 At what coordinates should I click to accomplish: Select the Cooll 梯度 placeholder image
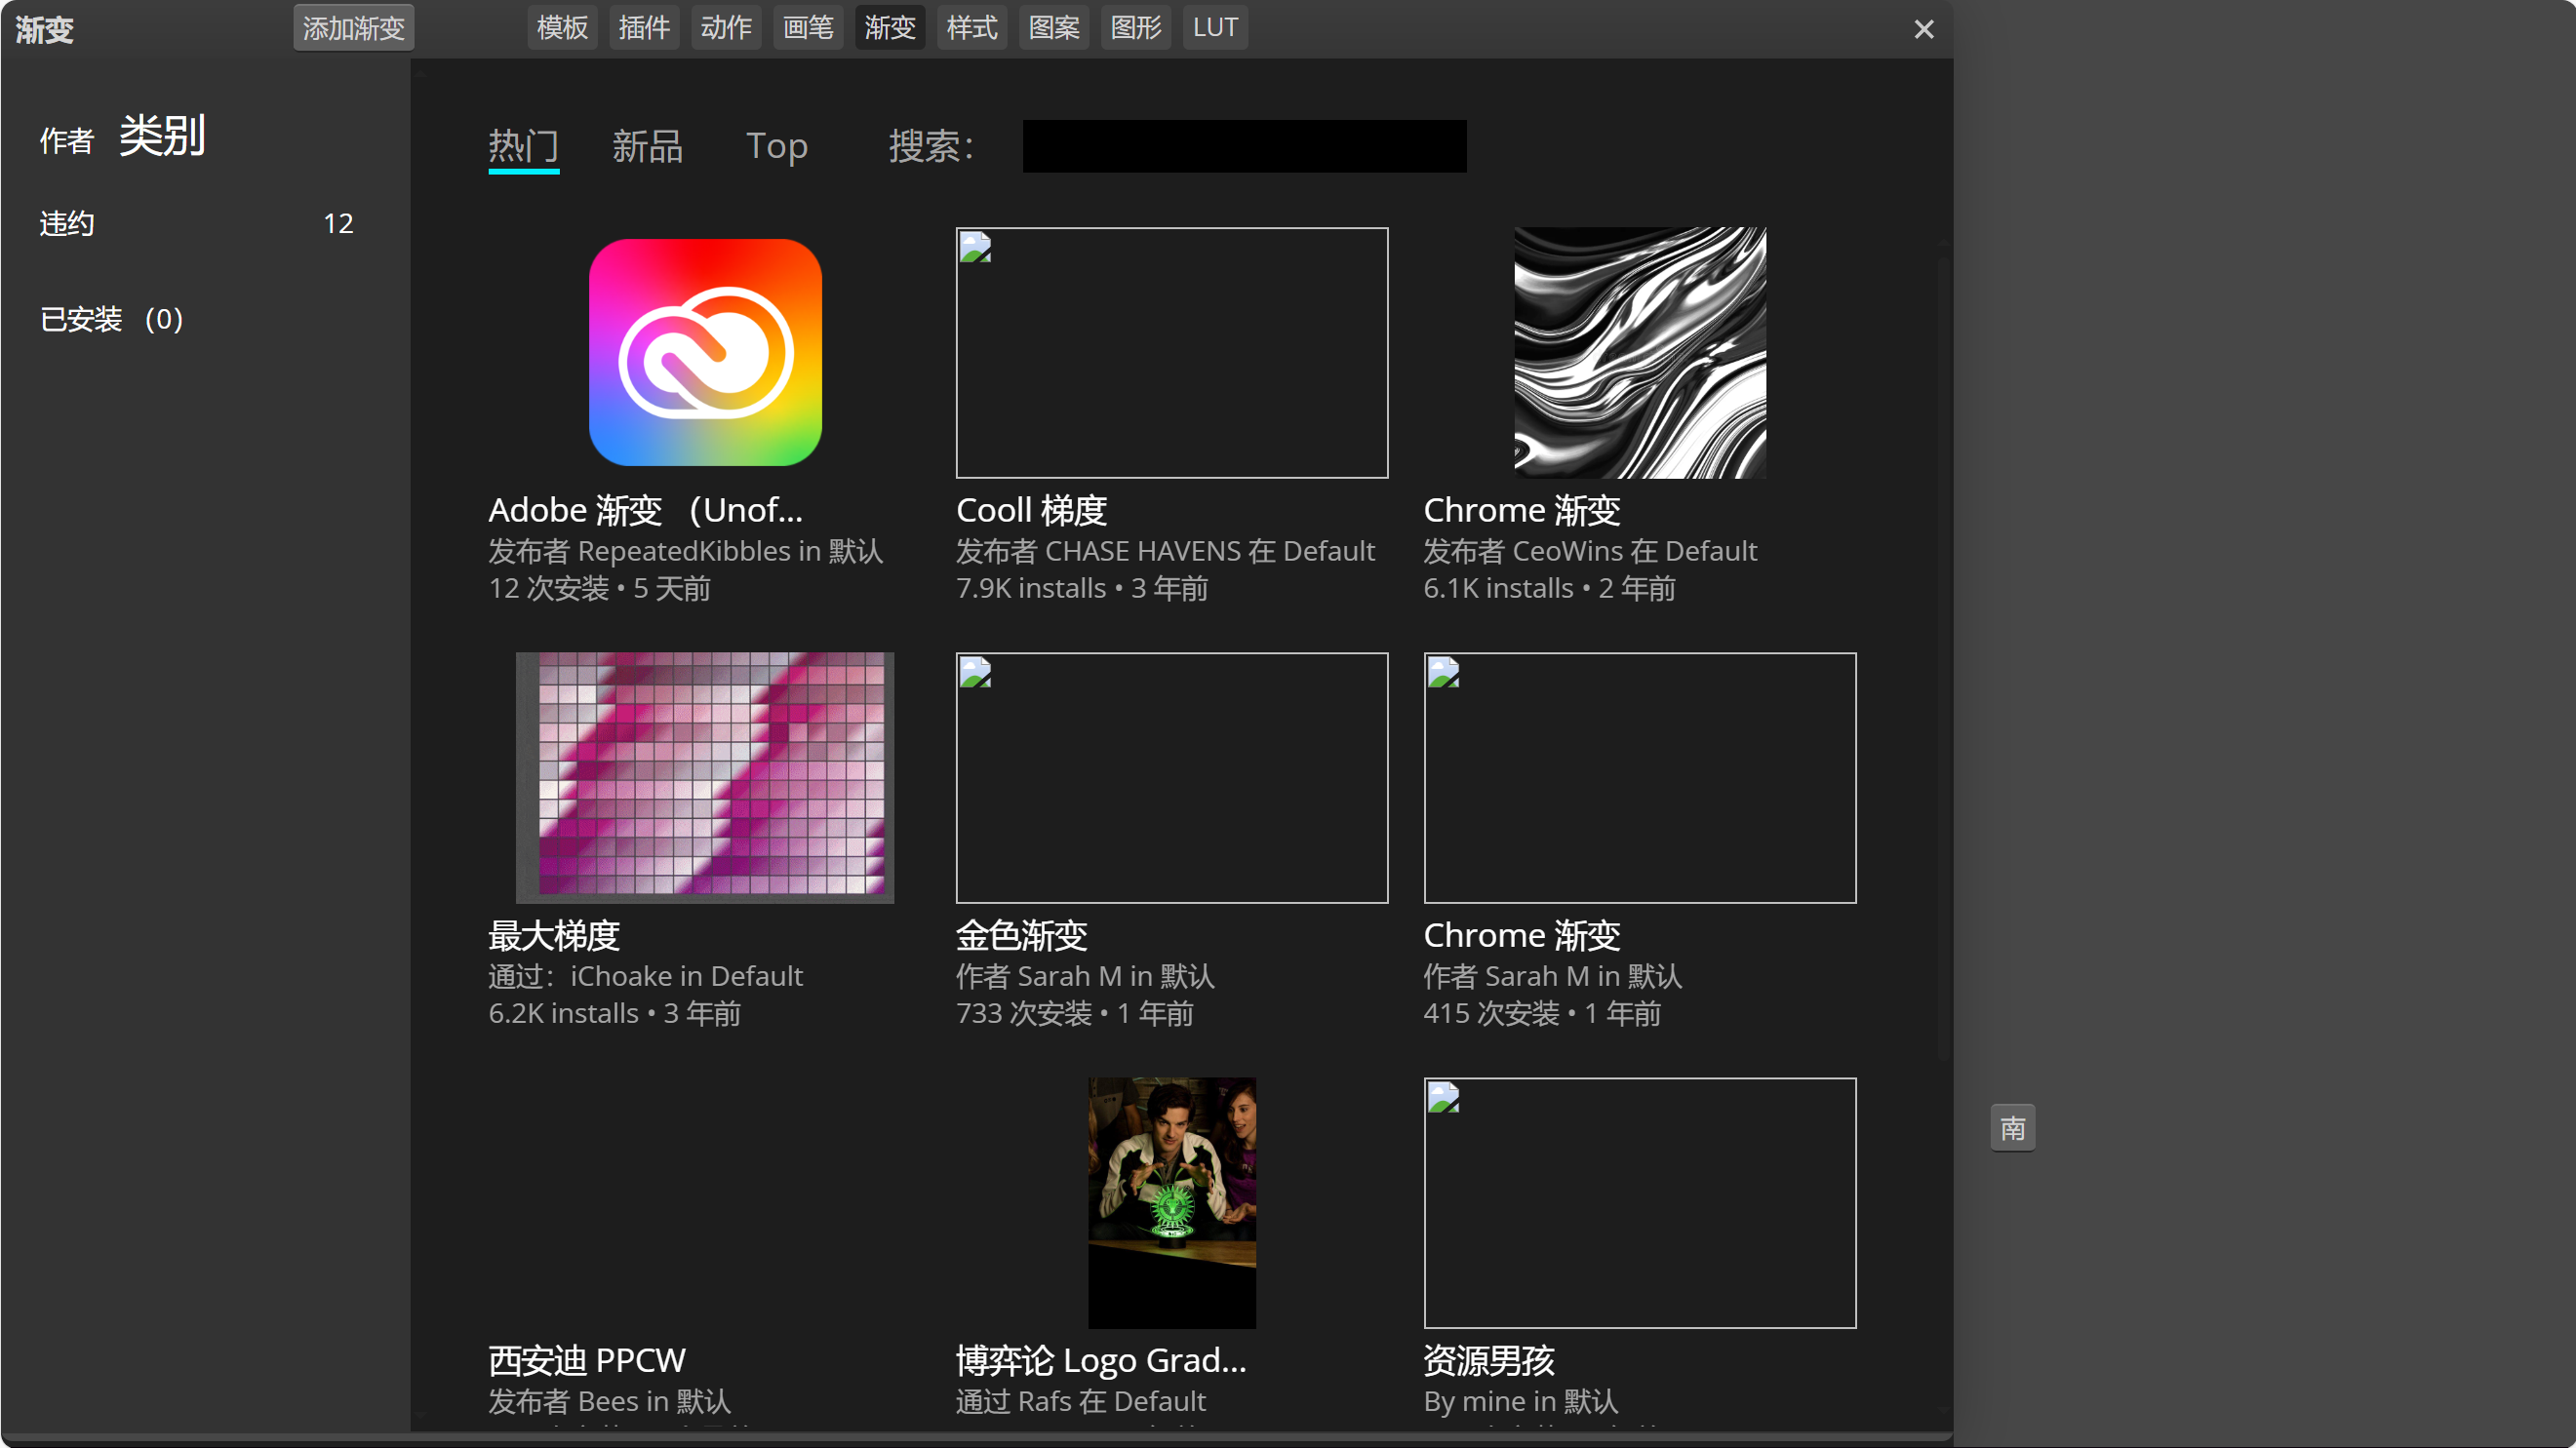(1171, 353)
